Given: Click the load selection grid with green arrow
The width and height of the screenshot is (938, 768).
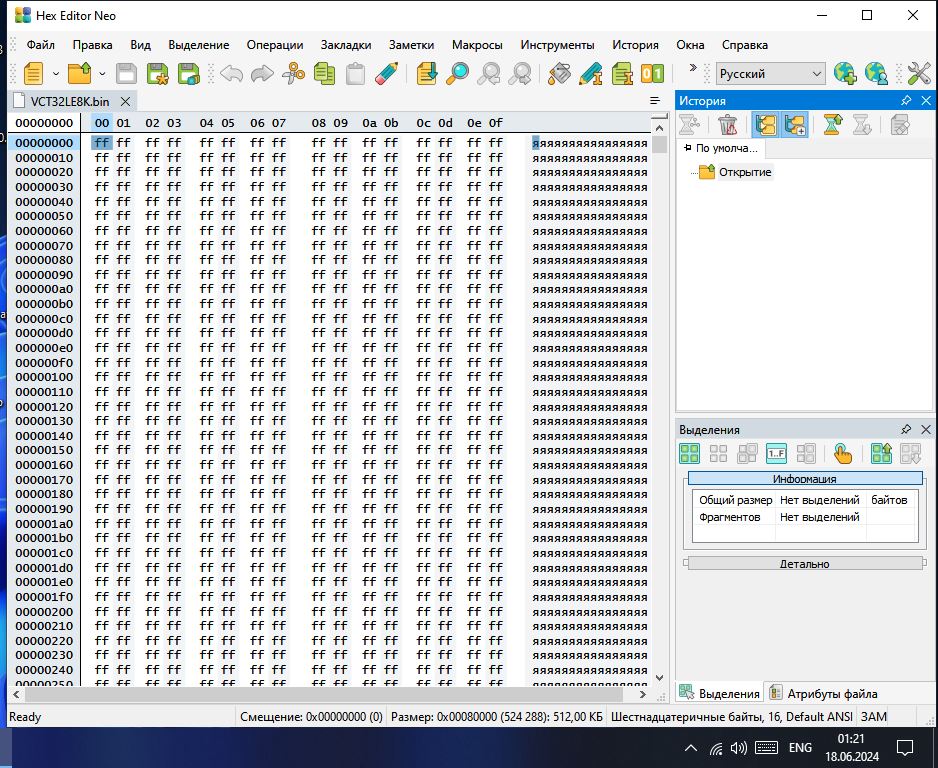Looking at the screenshot, I should [x=881, y=453].
